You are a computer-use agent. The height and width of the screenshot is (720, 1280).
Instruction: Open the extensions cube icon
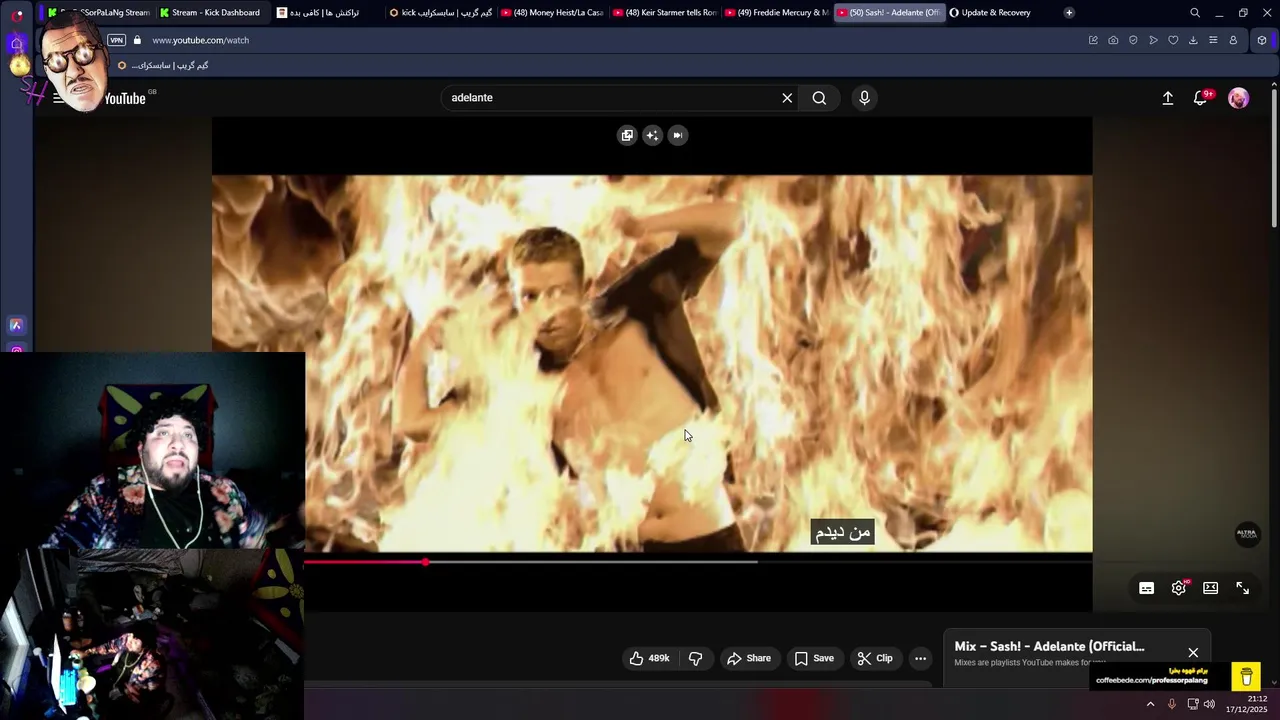(x=1262, y=40)
